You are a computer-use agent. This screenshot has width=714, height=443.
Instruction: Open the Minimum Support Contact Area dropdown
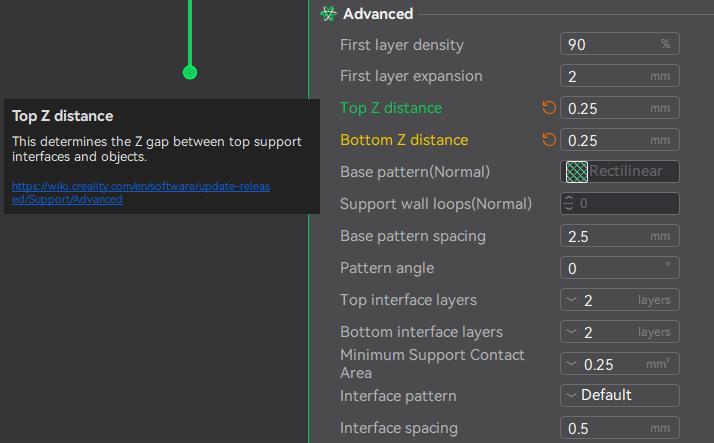[572, 364]
